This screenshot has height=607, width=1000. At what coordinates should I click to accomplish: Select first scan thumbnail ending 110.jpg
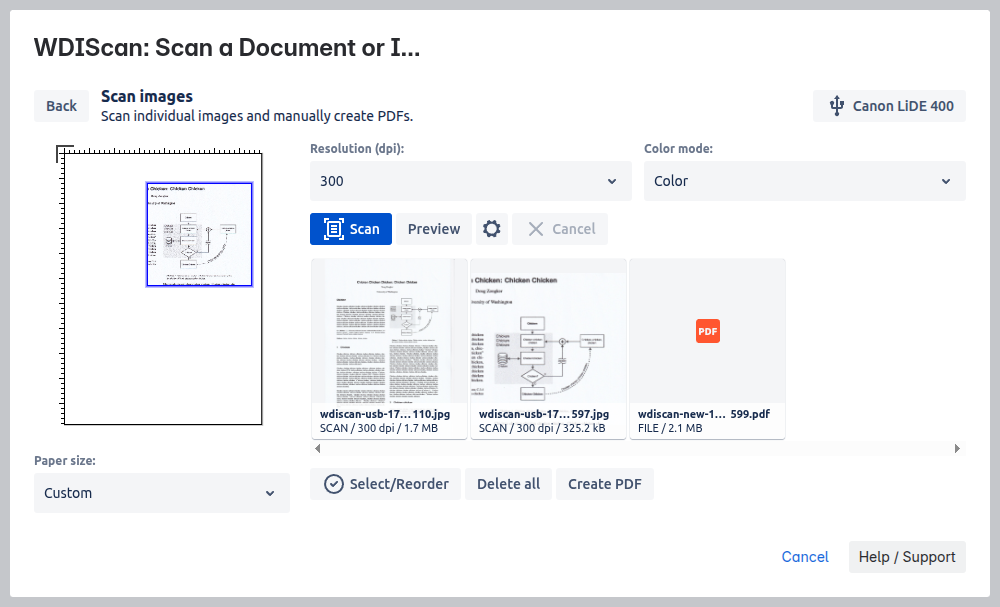pyautogui.click(x=389, y=348)
